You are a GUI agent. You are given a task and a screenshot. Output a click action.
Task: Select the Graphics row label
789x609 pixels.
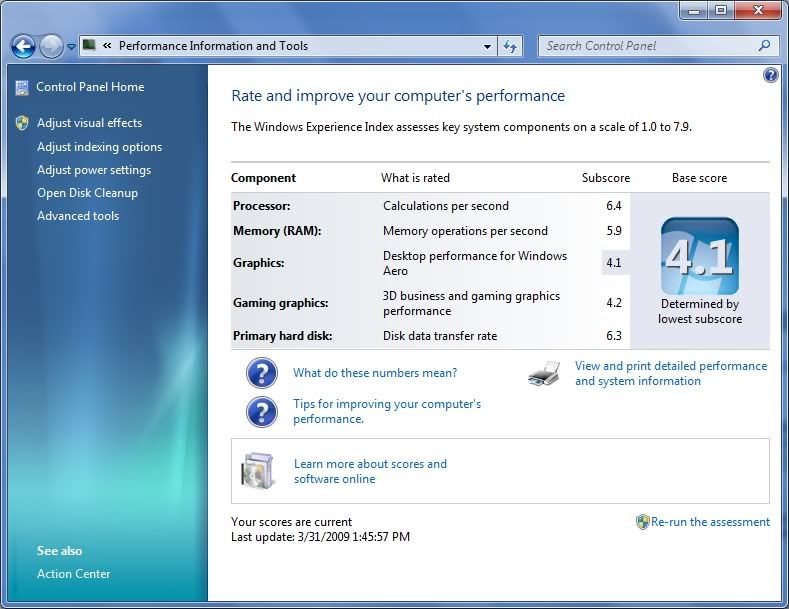[x=259, y=263]
